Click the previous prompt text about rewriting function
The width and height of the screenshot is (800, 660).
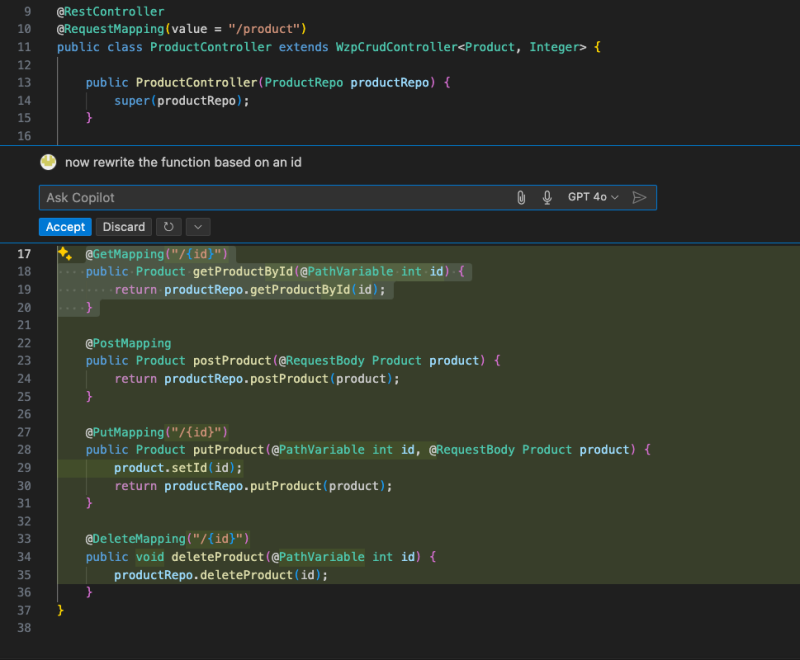click(x=183, y=162)
